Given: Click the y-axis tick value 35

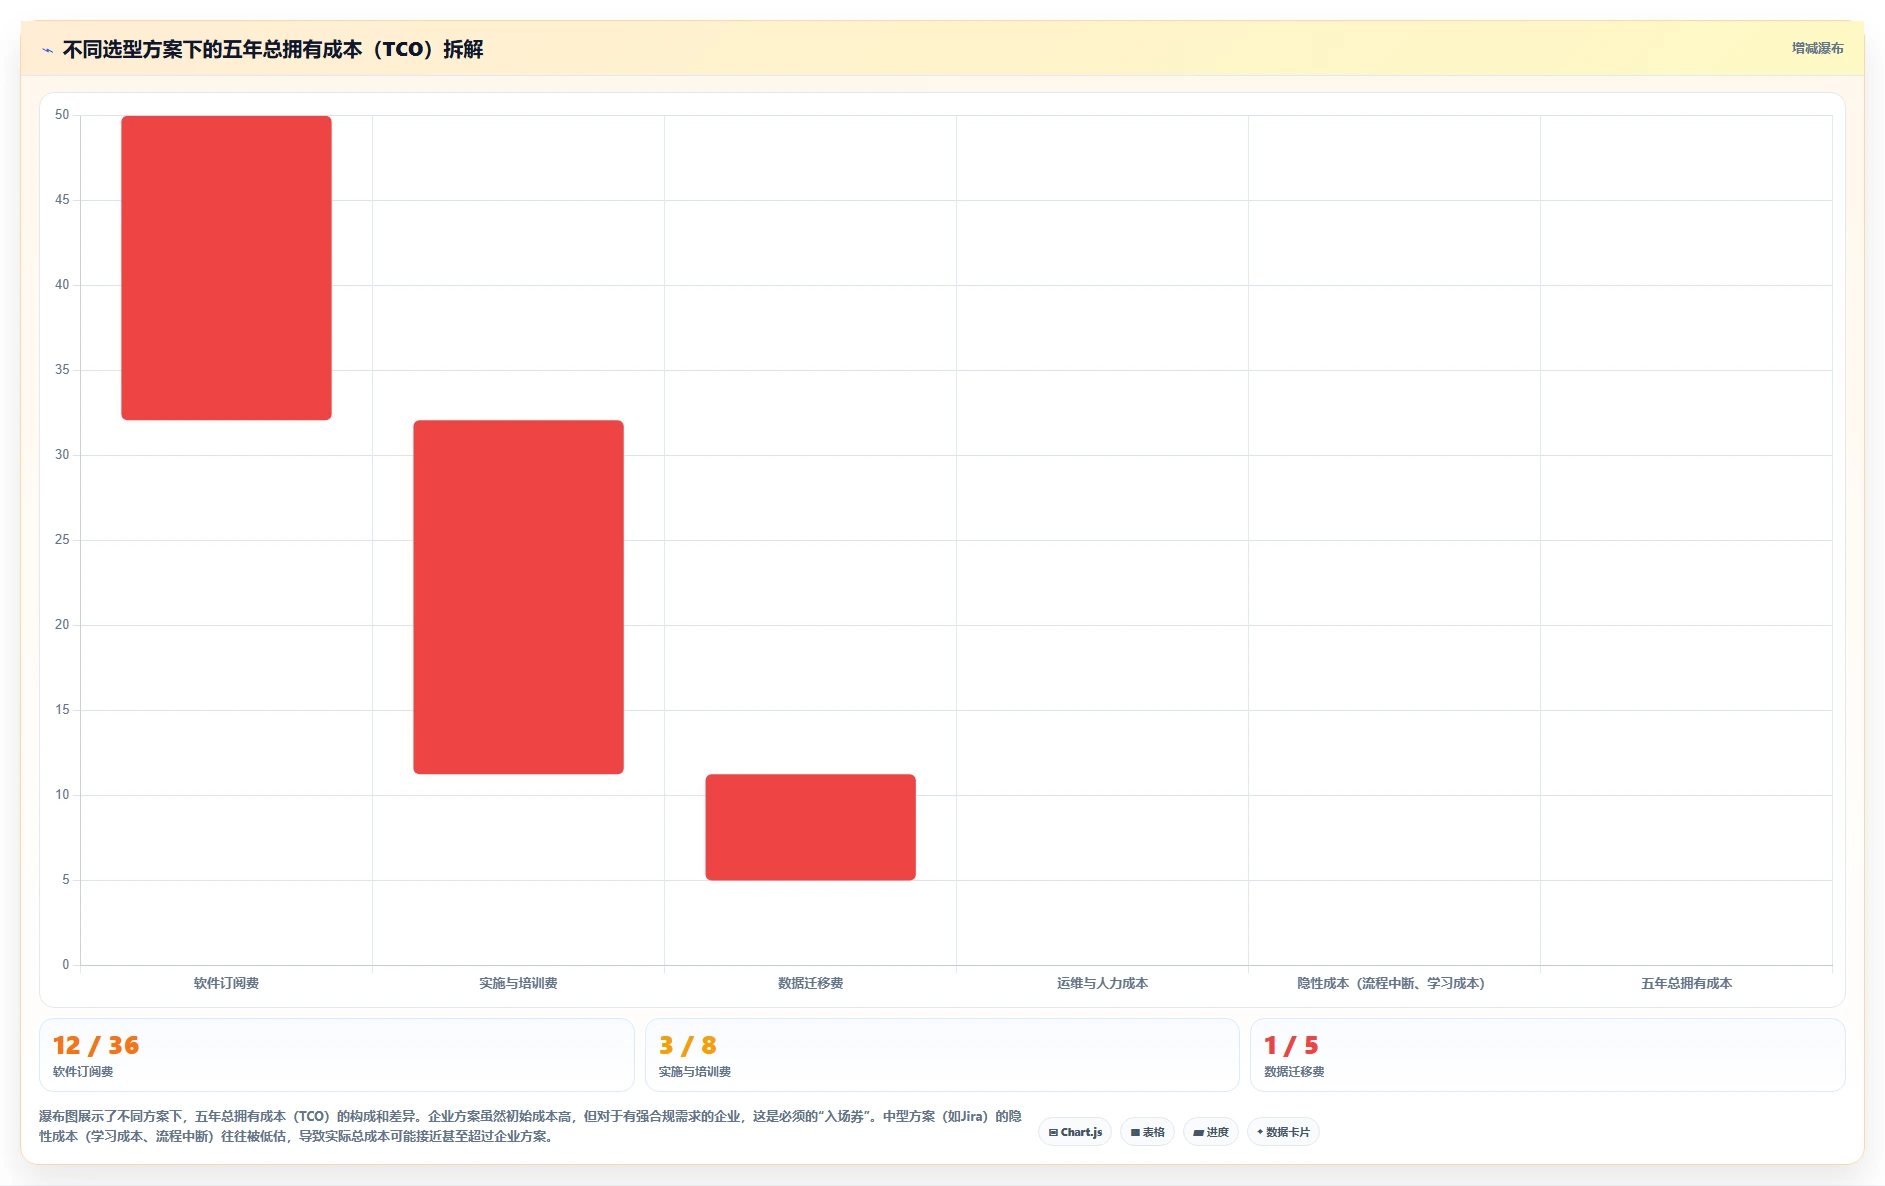Looking at the screenshot, I should click(x=62, y=370).
